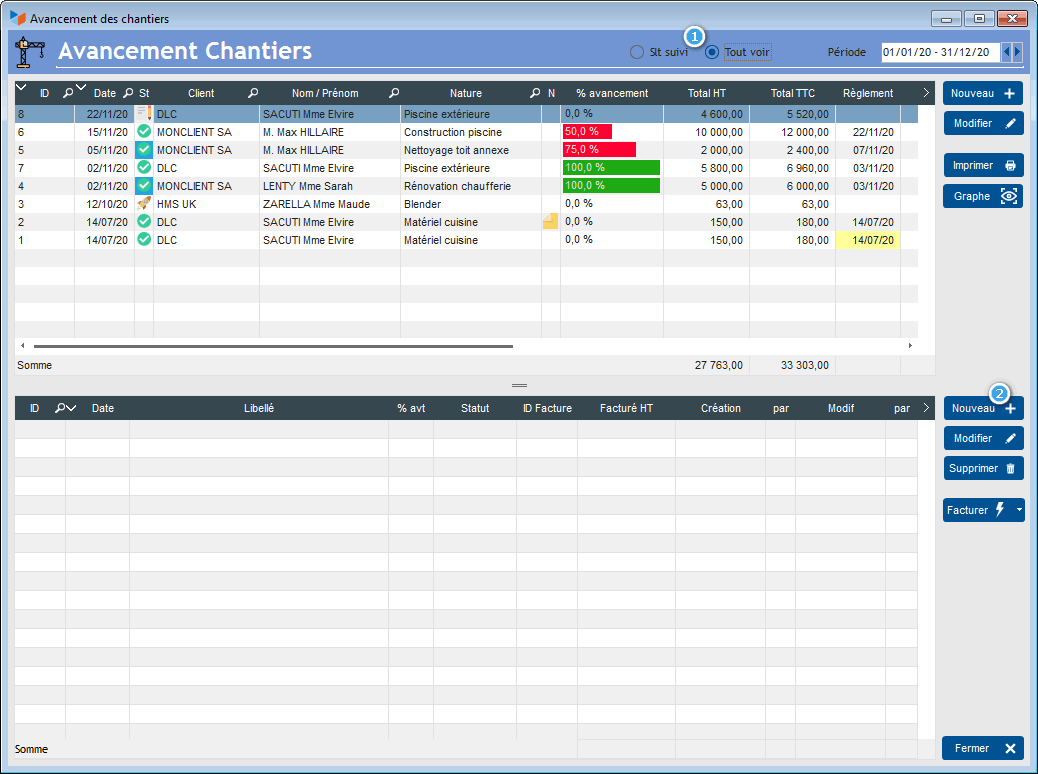Open the upper table's top-left column menu chevron
The height and width of the screenshot is (774, 1038).
22,89
